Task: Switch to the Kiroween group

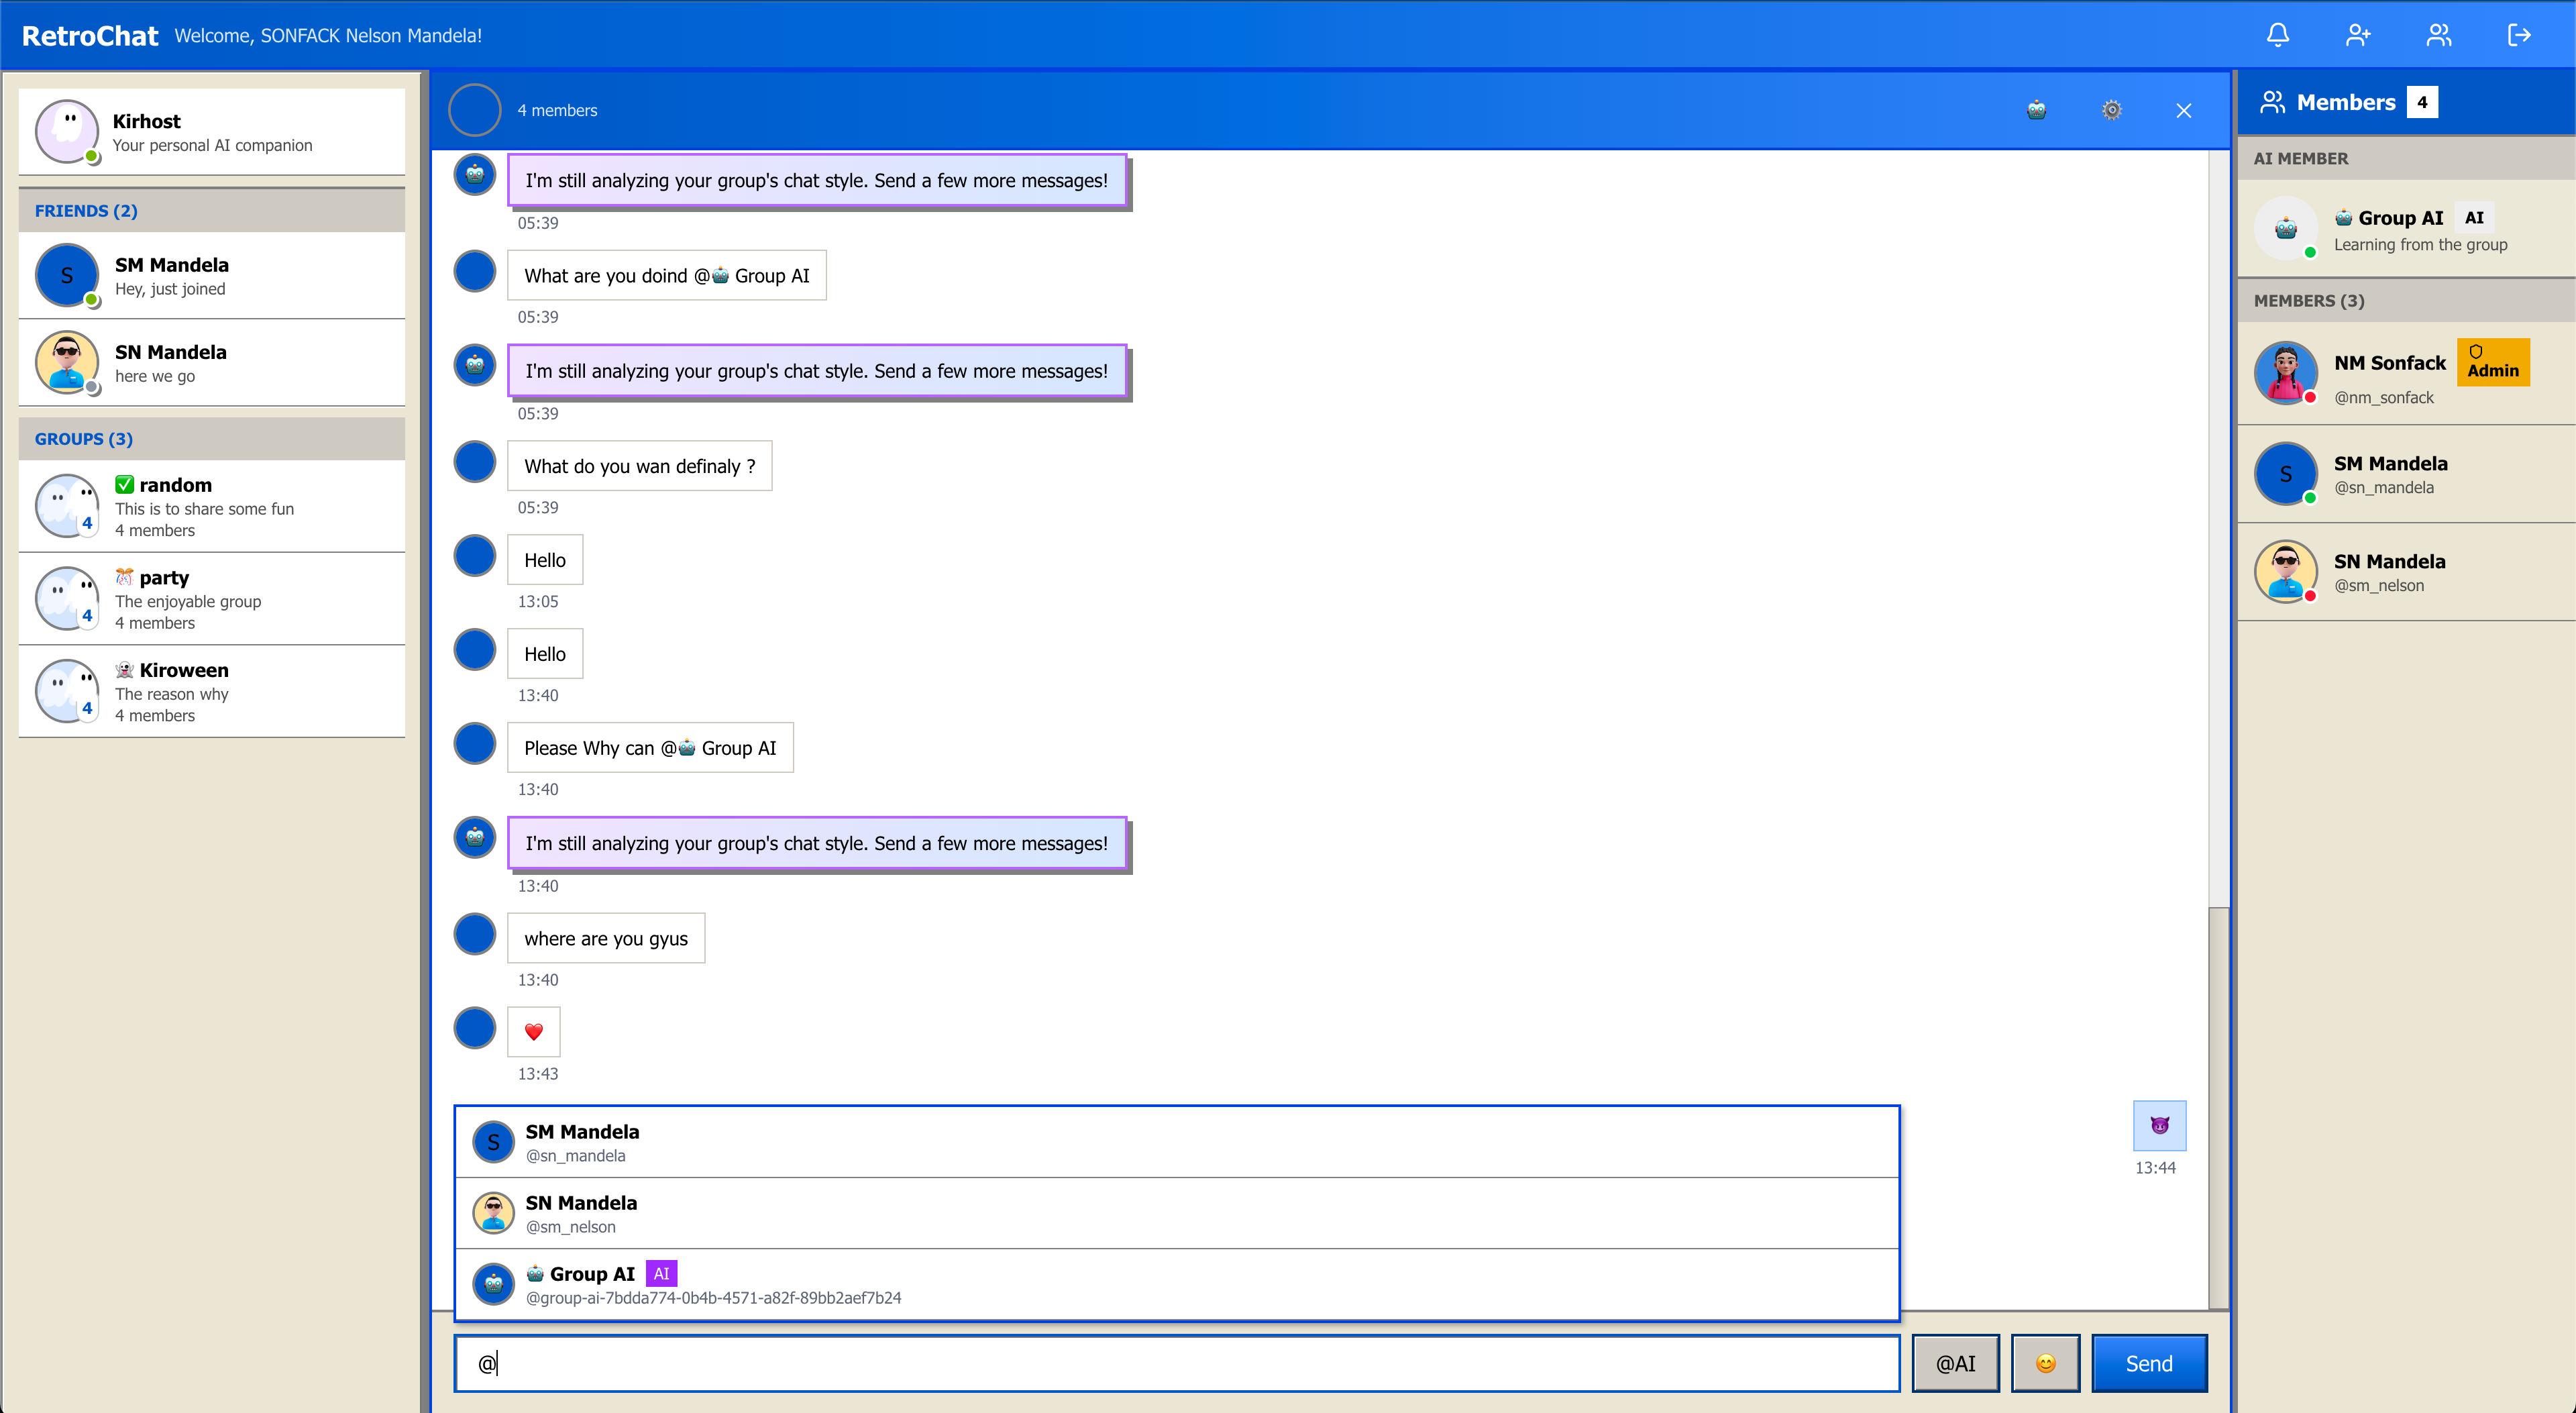Action: click(212, 691)
